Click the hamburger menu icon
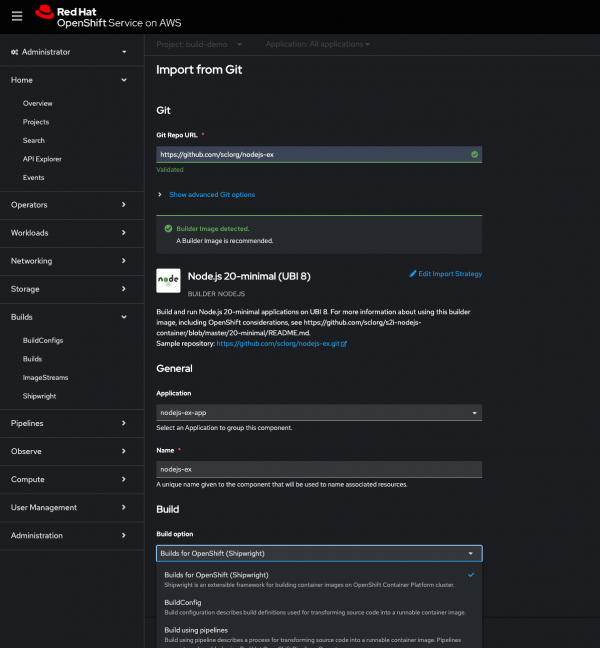This screenshot has width=600, height=648. click(x=16, y=15)
